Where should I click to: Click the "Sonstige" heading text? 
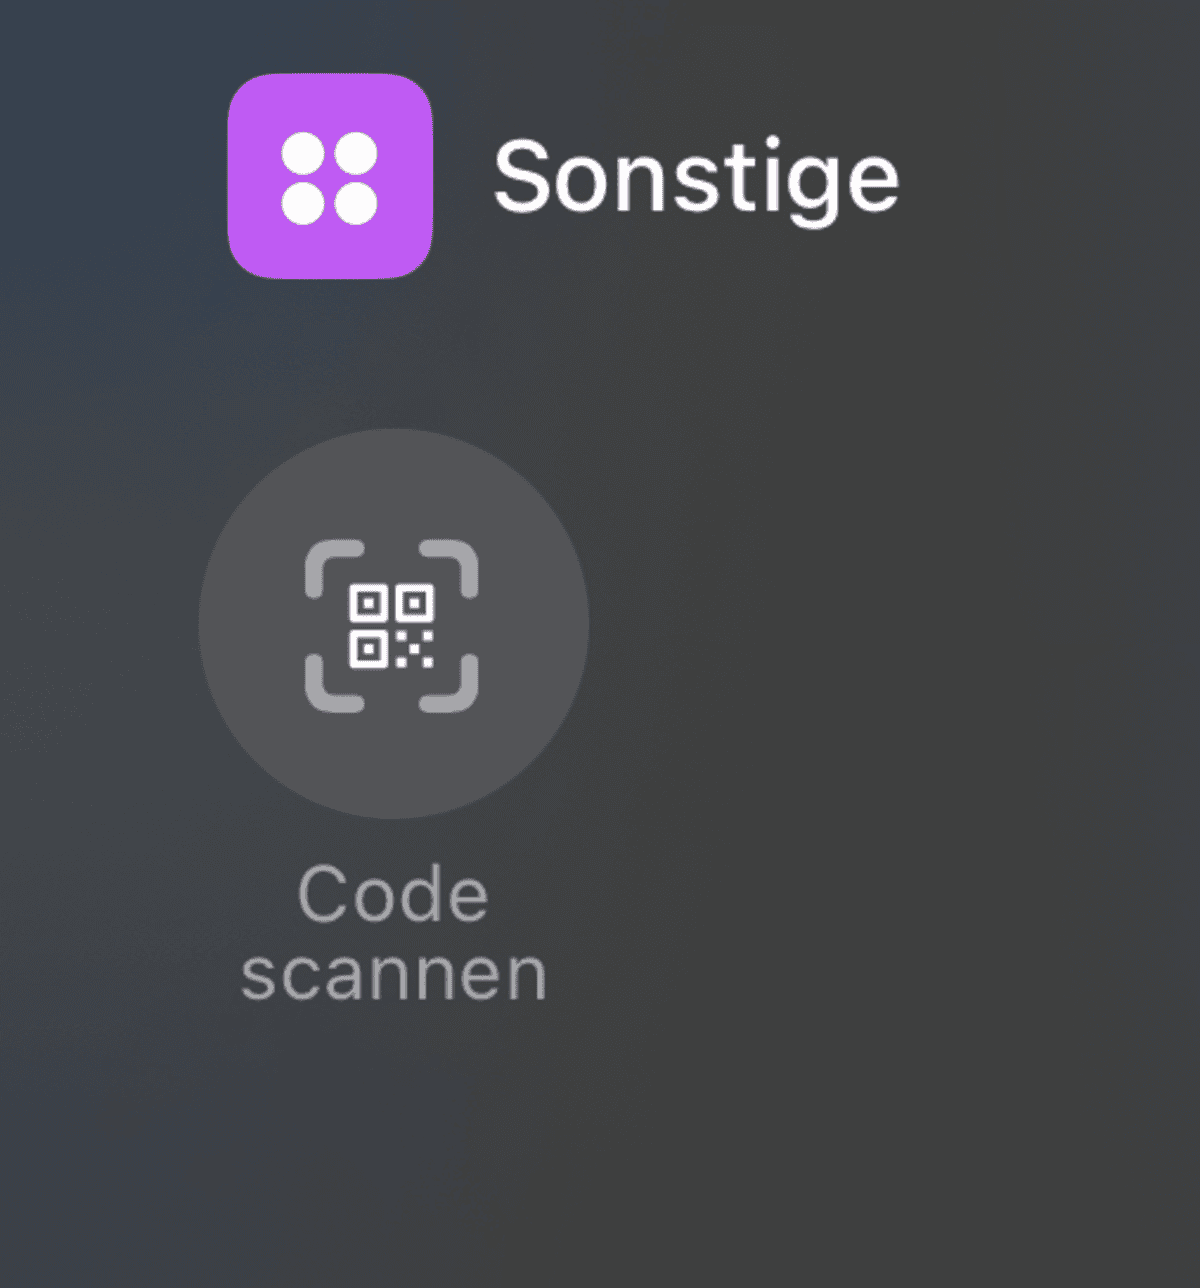[696, 178]
